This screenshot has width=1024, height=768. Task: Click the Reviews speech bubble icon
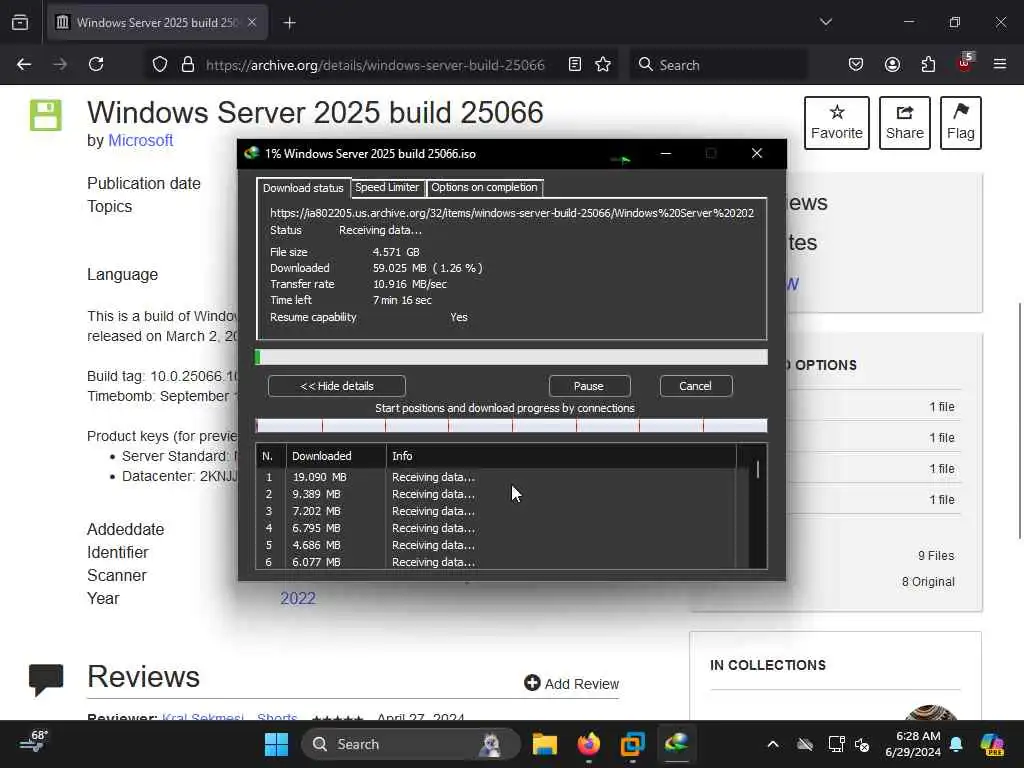click(x=46, y=679)
